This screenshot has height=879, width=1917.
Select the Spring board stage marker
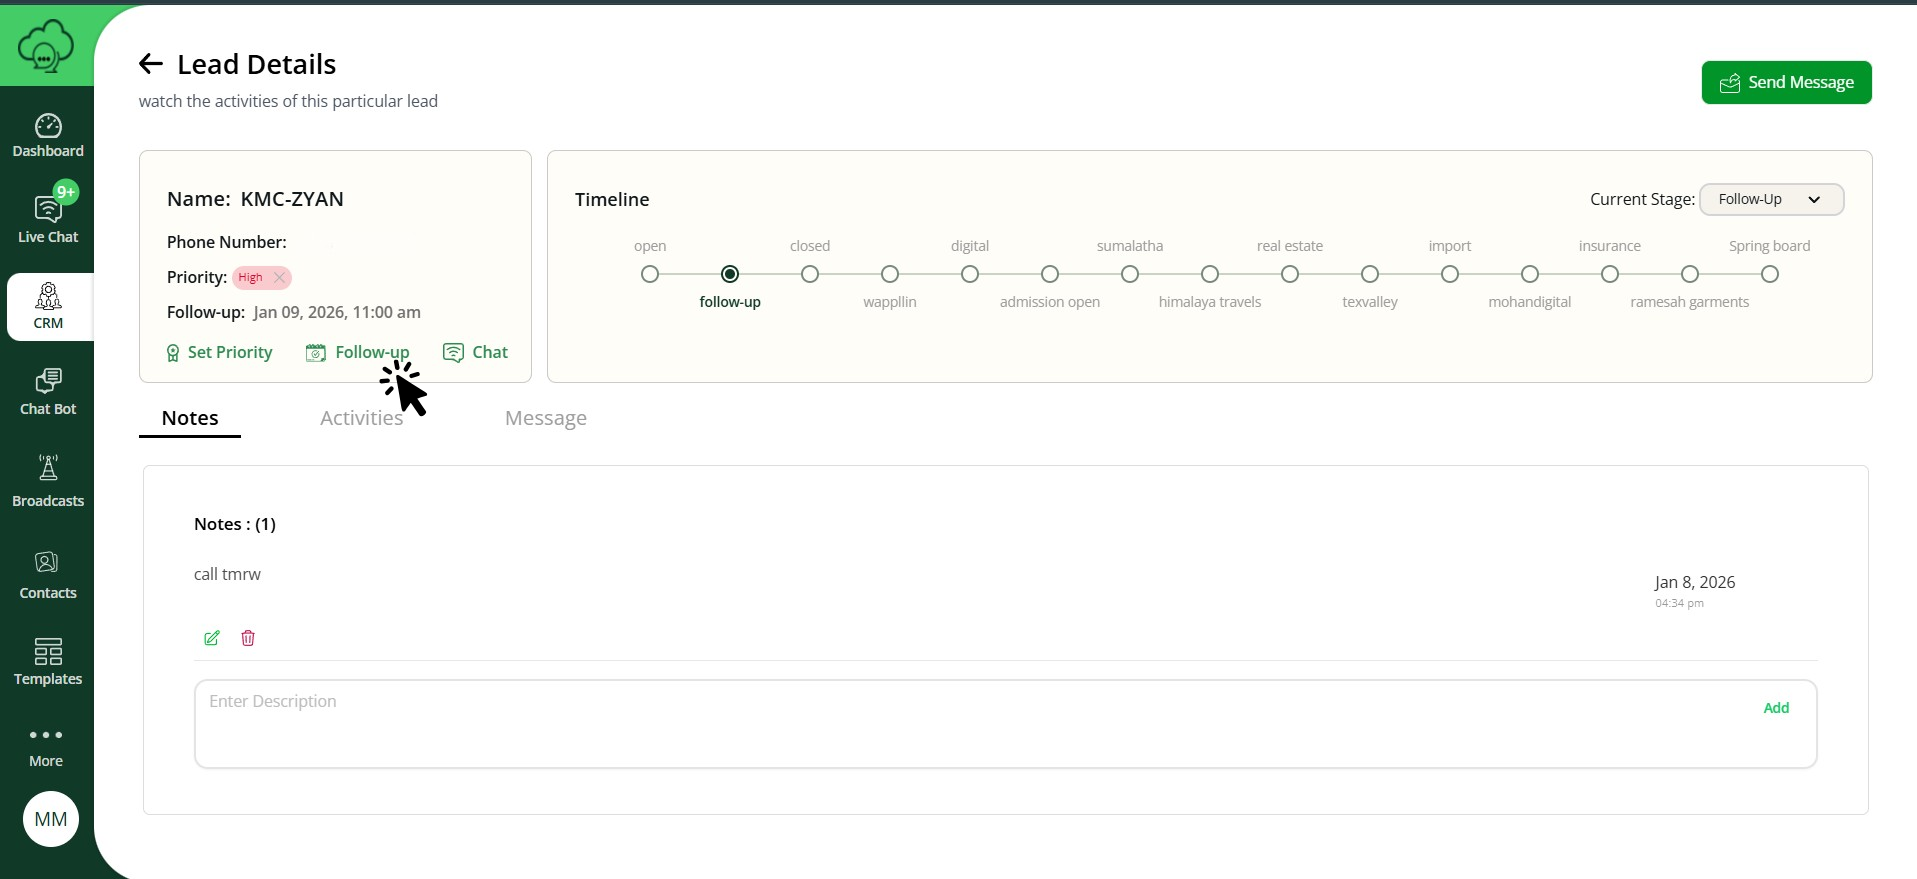click(x=1770, y=274)
